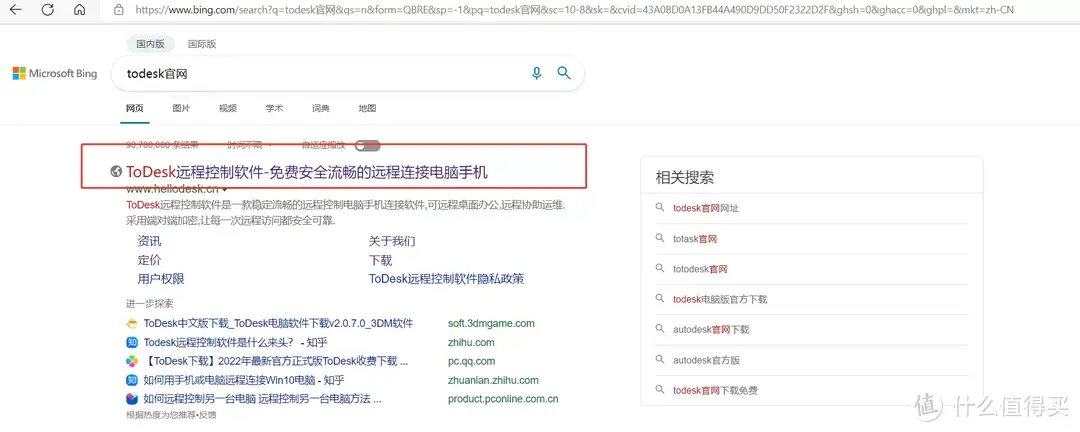Click the product.pconline.com.cn domain text
This screenshot has width=1080, height=432.
(503, 399)
